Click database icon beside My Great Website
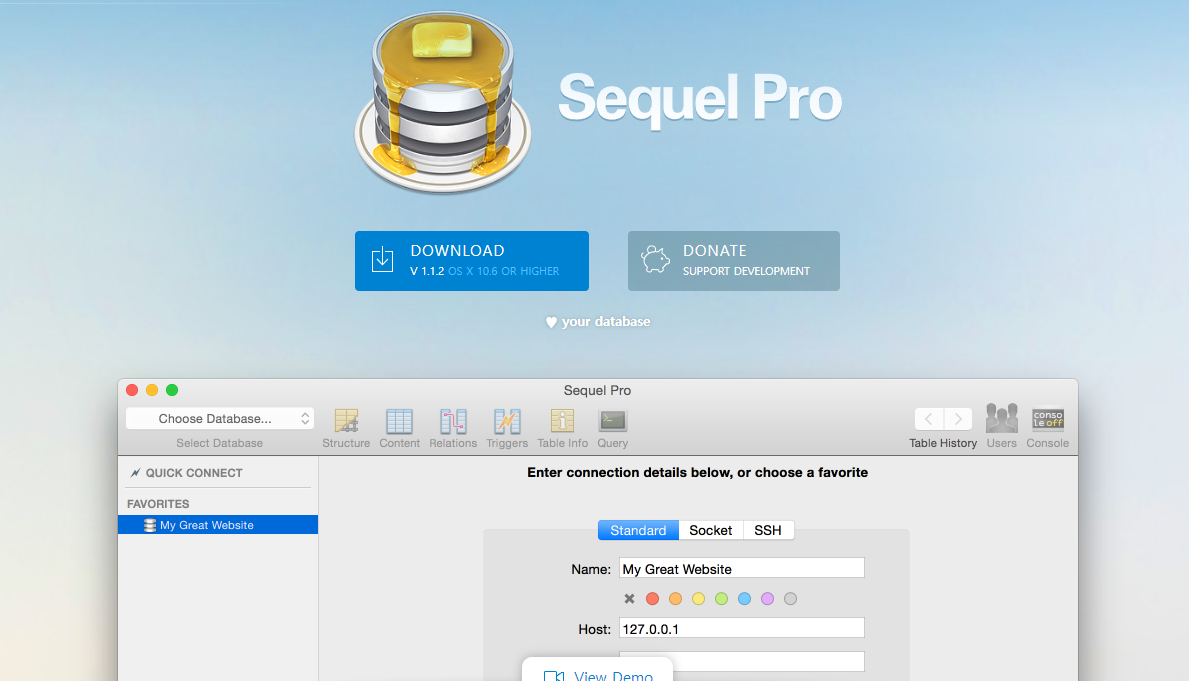 150,525
